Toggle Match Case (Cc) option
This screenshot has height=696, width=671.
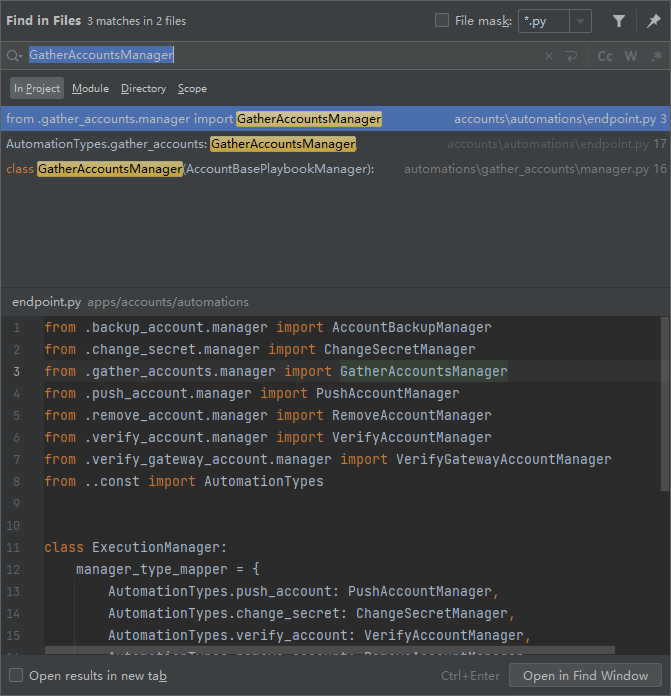605,56
